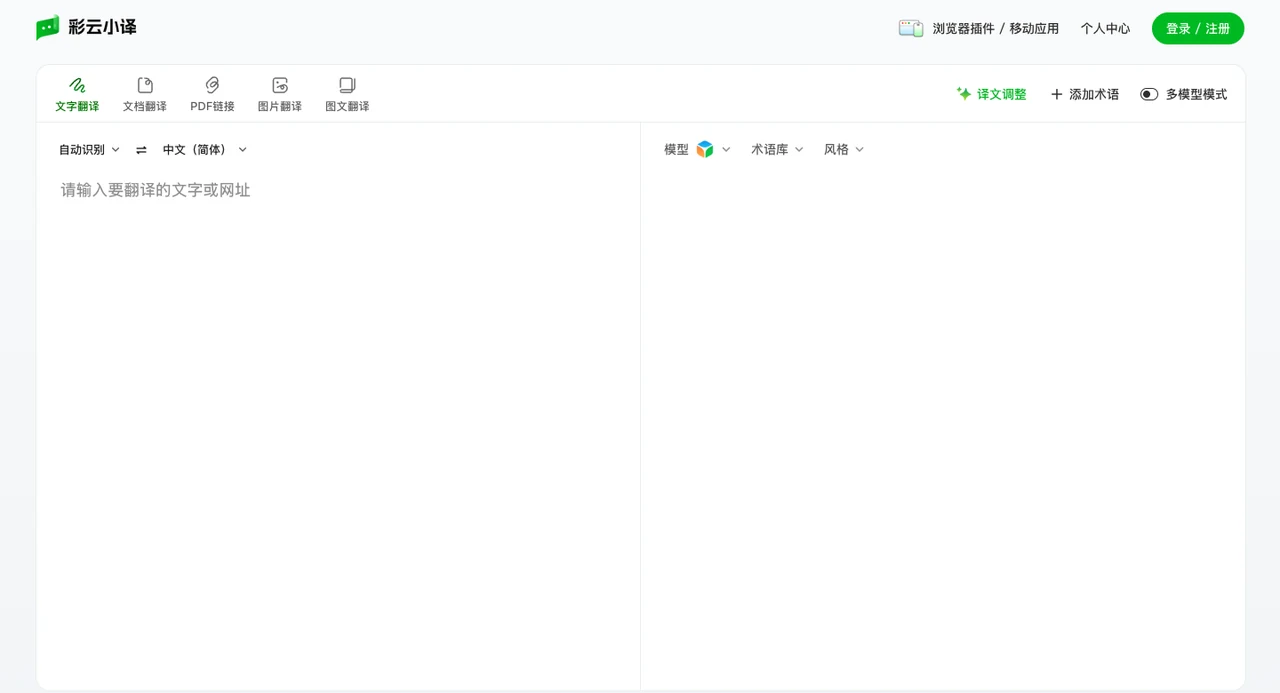The height and width of the screenshot is (693, 1280).
Task: Click the 彩云小译 green logo icon
Action: pyautogui.click(x=48, y=27)
